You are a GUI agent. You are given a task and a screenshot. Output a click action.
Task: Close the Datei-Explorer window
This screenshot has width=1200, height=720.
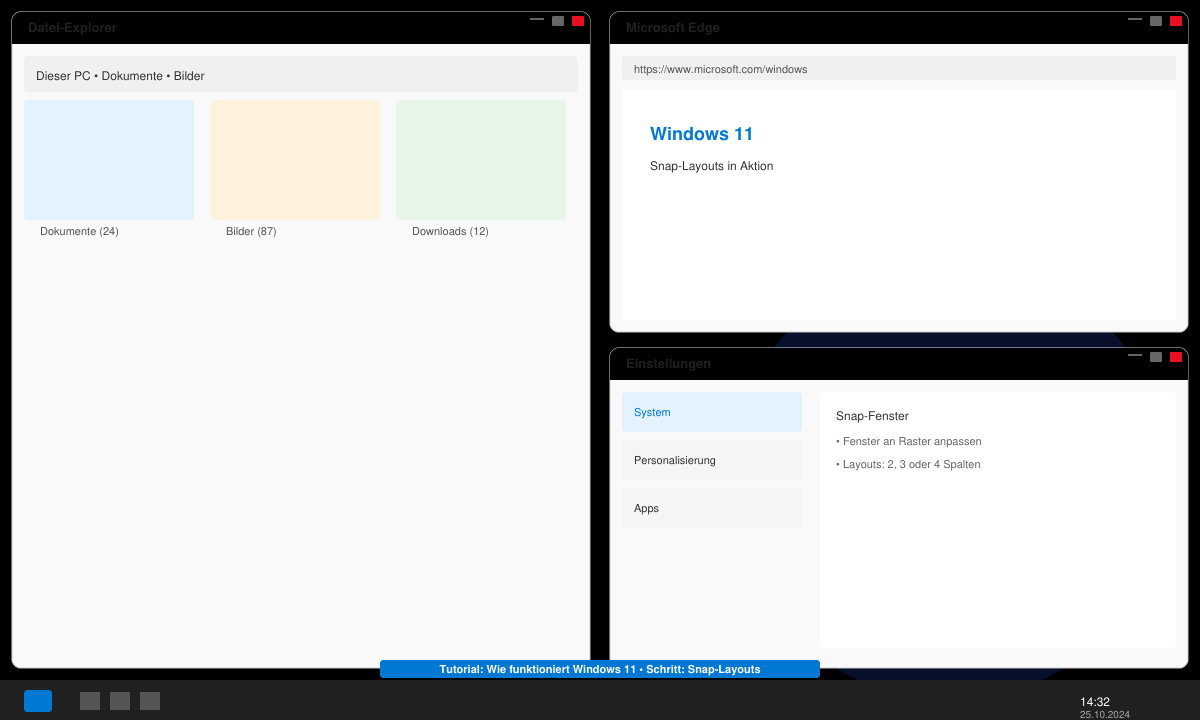pyautogui.click(x=578, y=21)
